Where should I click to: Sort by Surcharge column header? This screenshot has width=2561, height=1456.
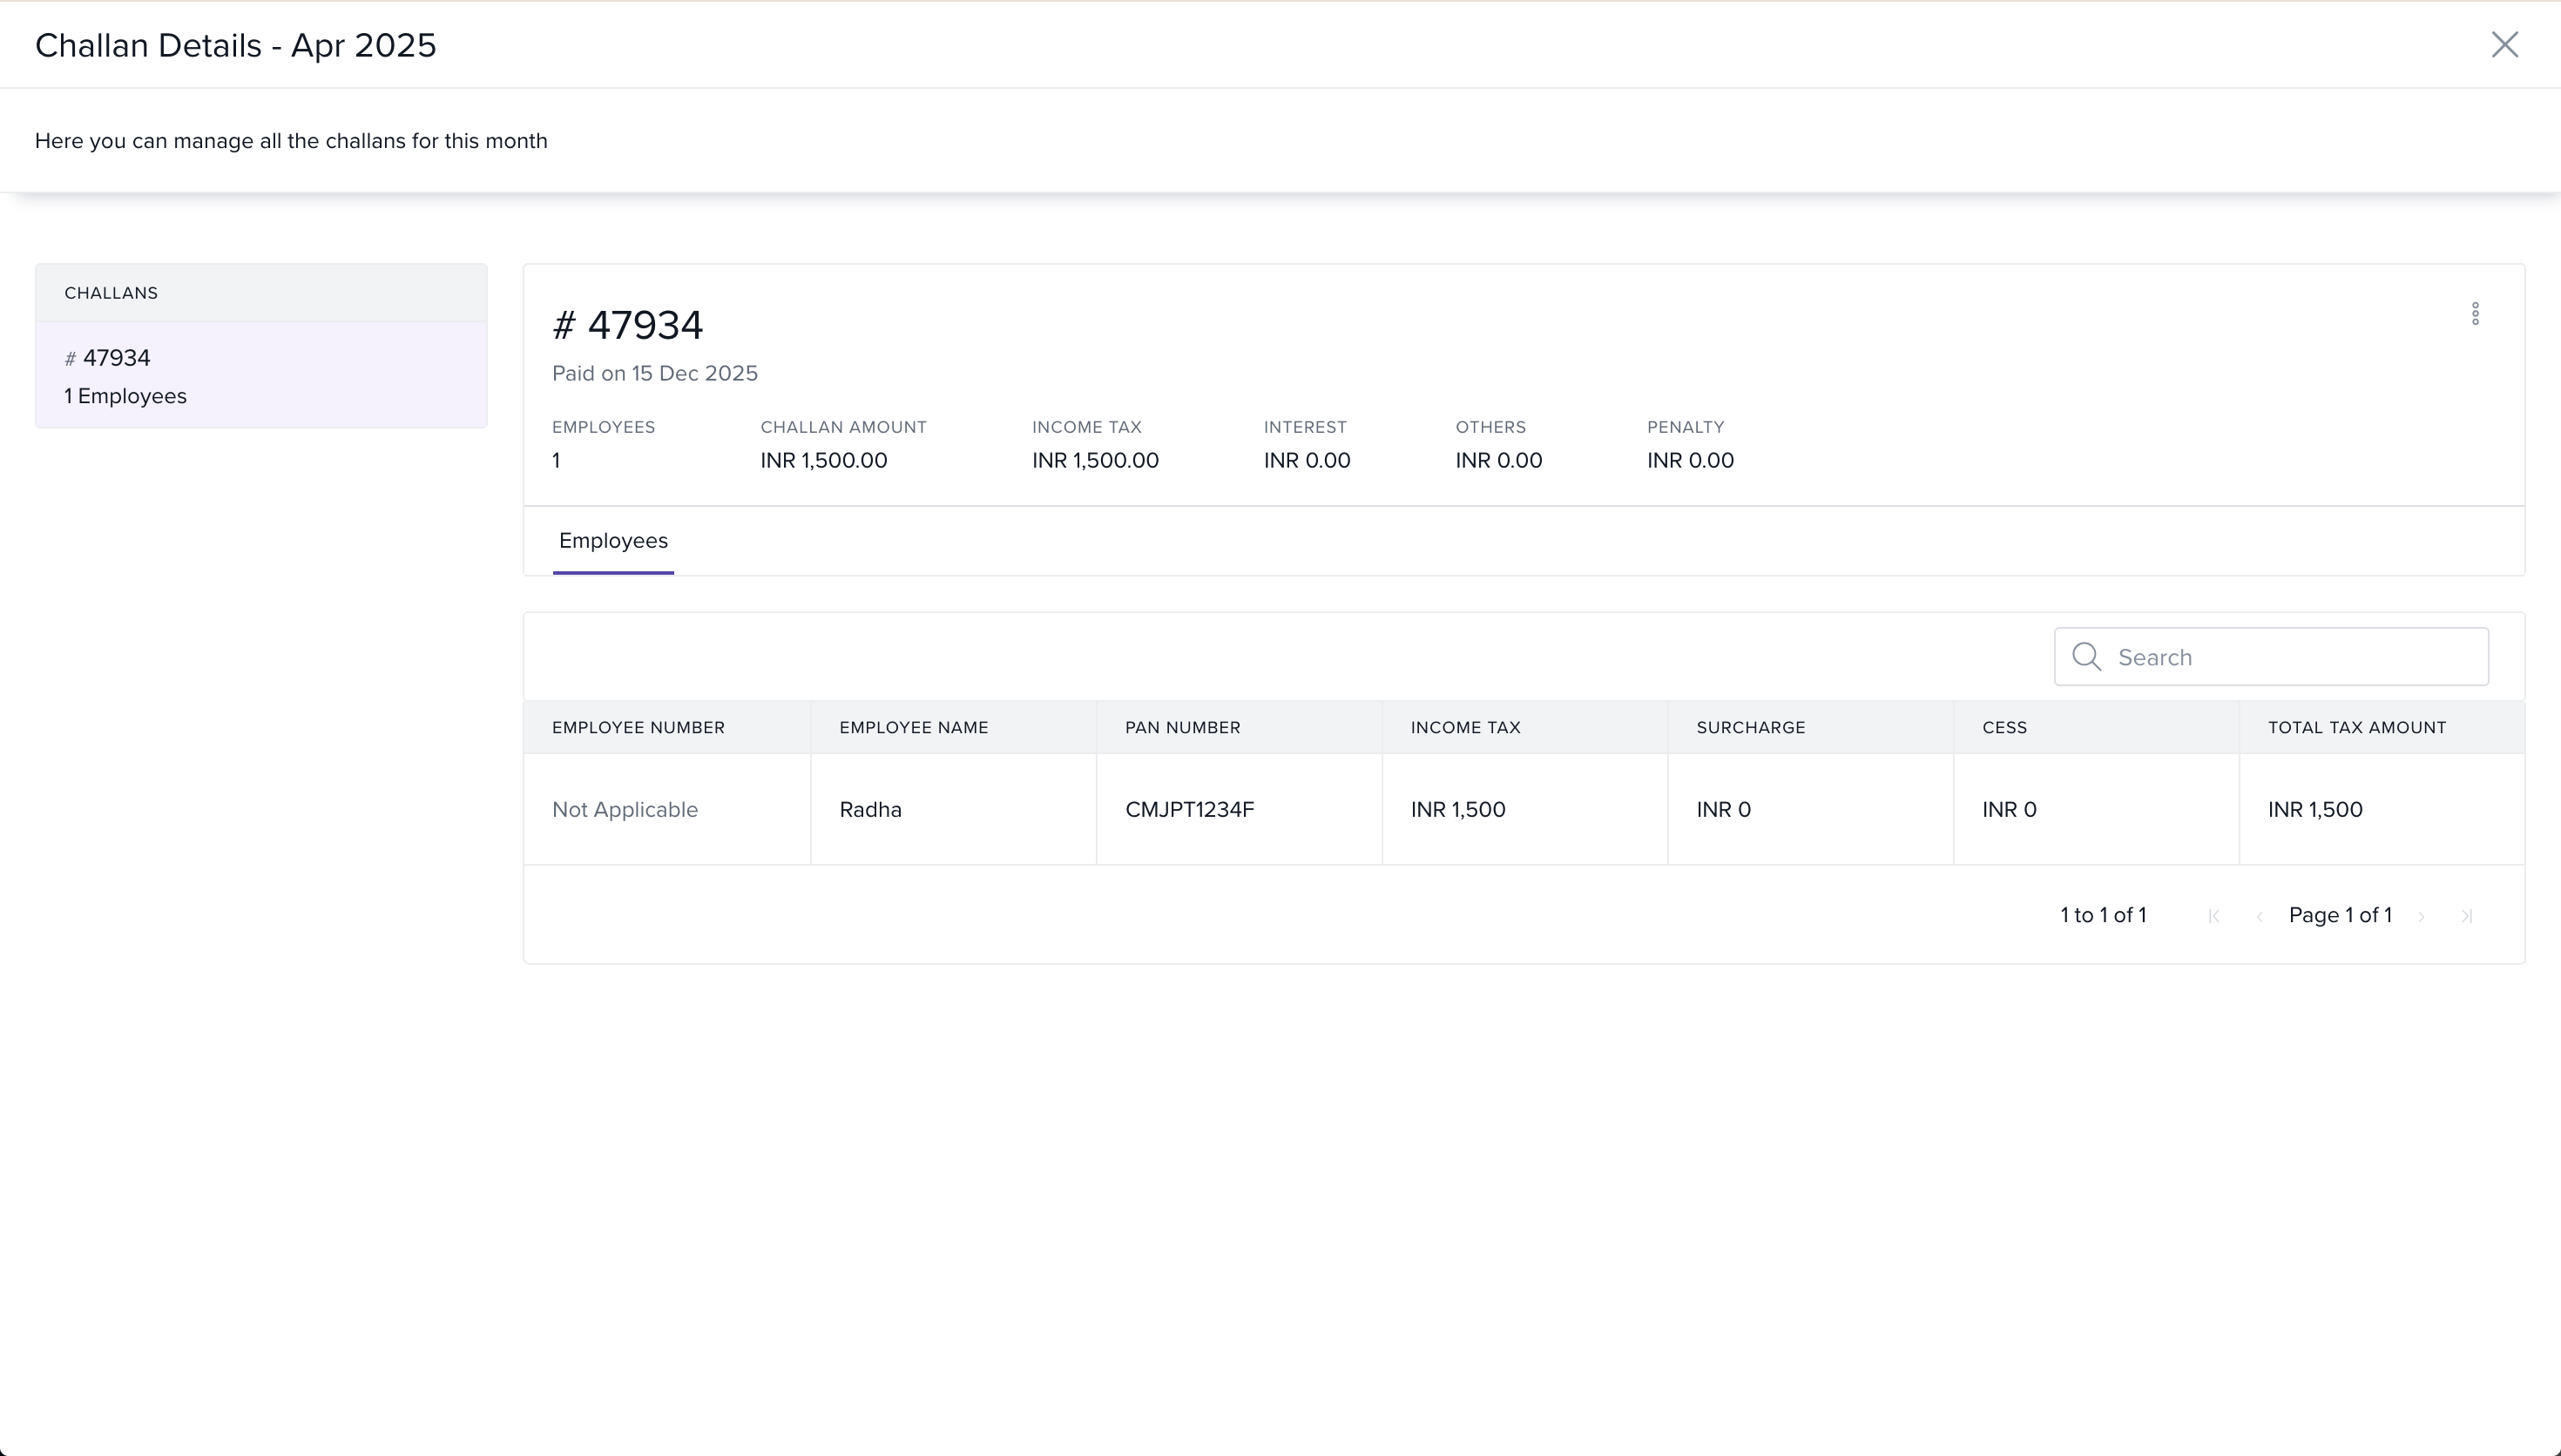click(1750, 727)
